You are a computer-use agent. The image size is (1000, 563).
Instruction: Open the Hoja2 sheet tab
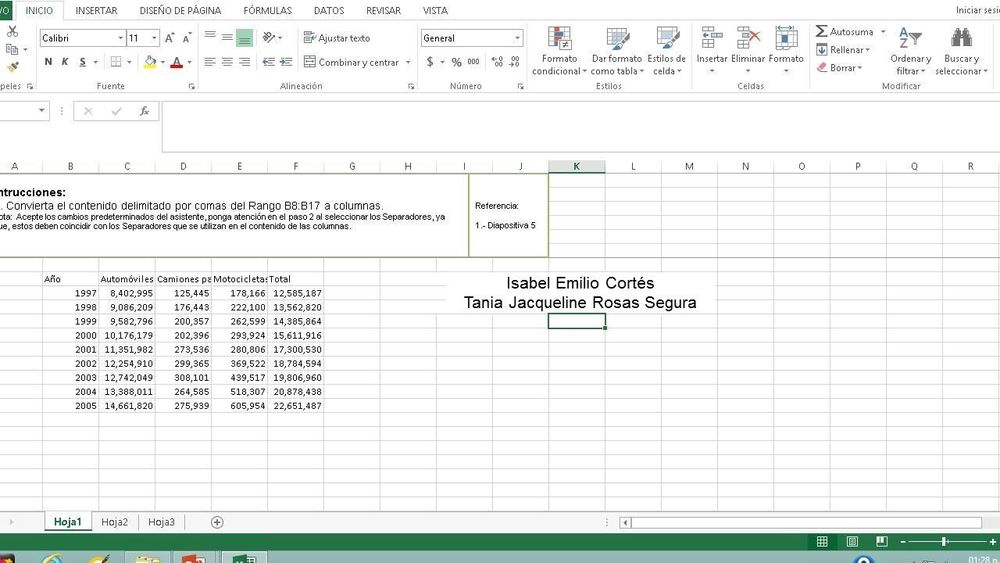pyautogui.click(x=114, y=522)
